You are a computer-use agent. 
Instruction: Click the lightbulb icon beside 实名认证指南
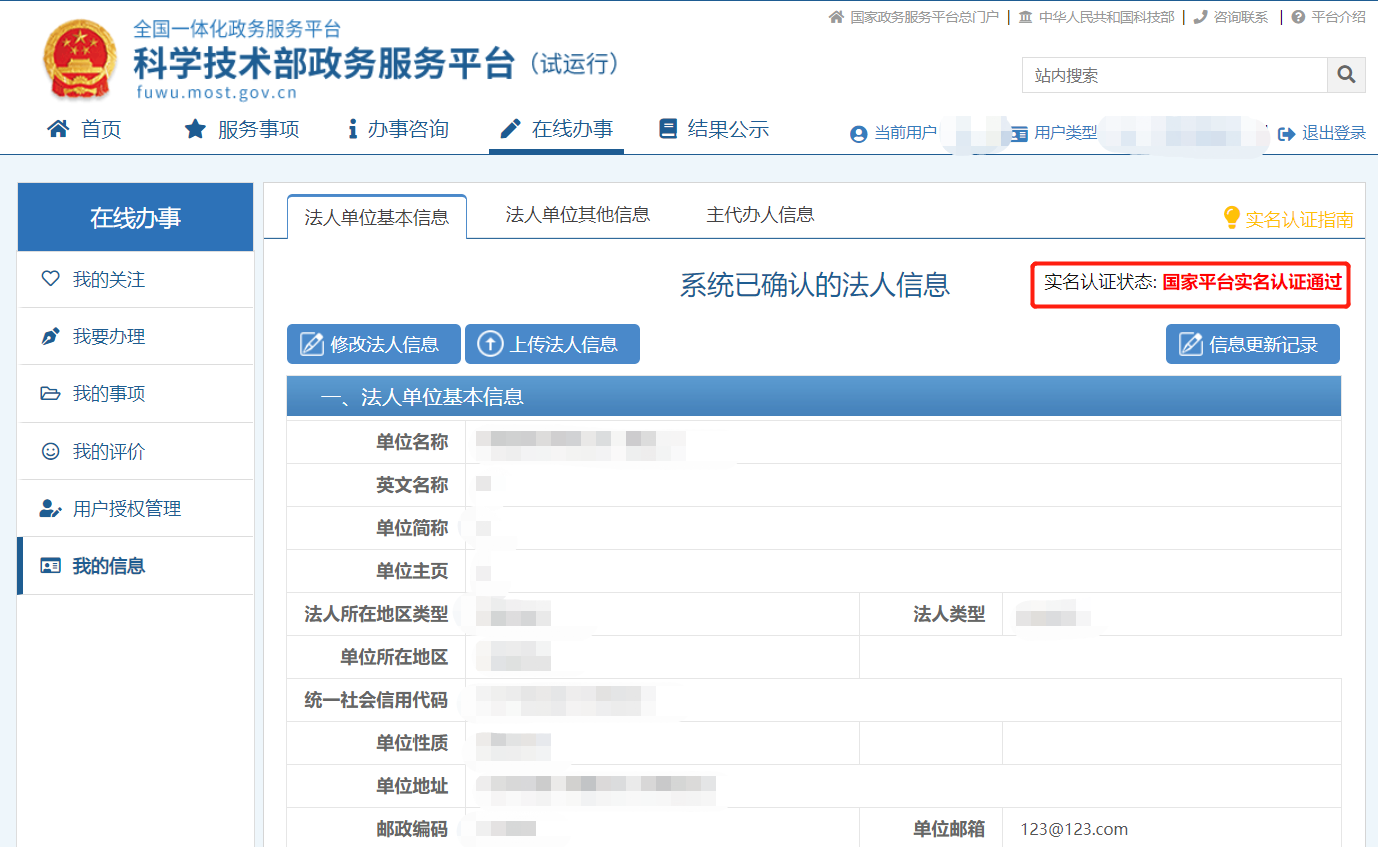click(1232, 218)
